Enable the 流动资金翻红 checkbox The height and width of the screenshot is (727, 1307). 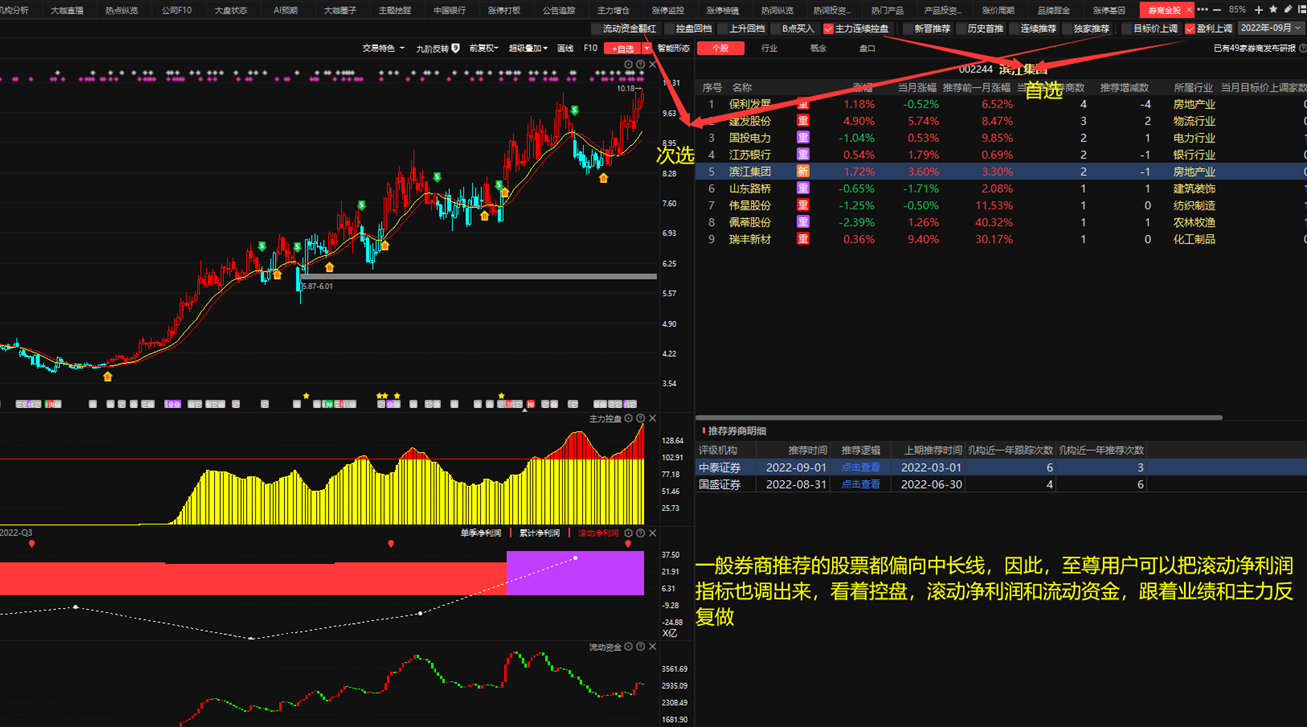tap(597, 29)
